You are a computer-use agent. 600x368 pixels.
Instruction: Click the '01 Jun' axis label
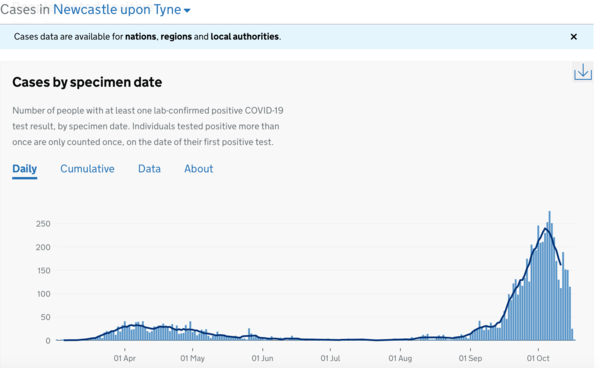pos(262,358)
